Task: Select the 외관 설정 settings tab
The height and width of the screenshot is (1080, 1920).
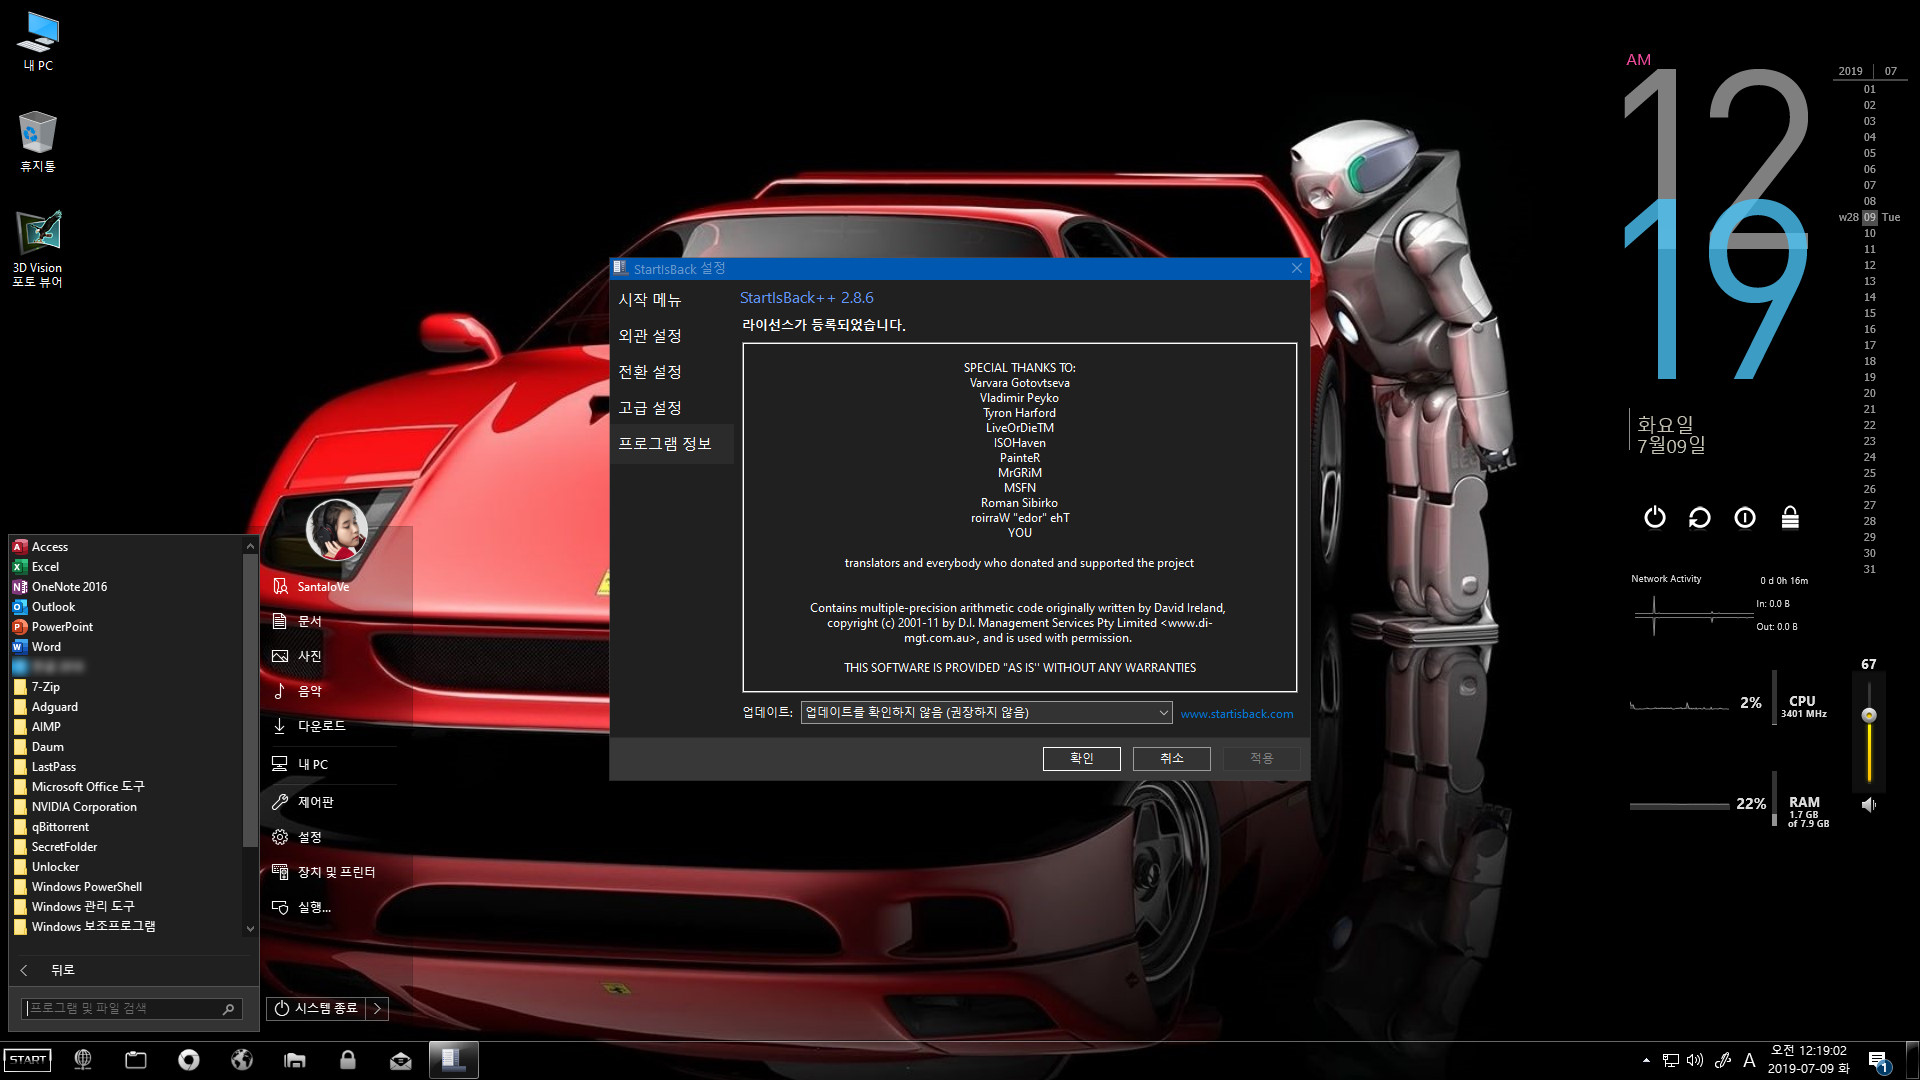Action: click(x=672, y=336)
